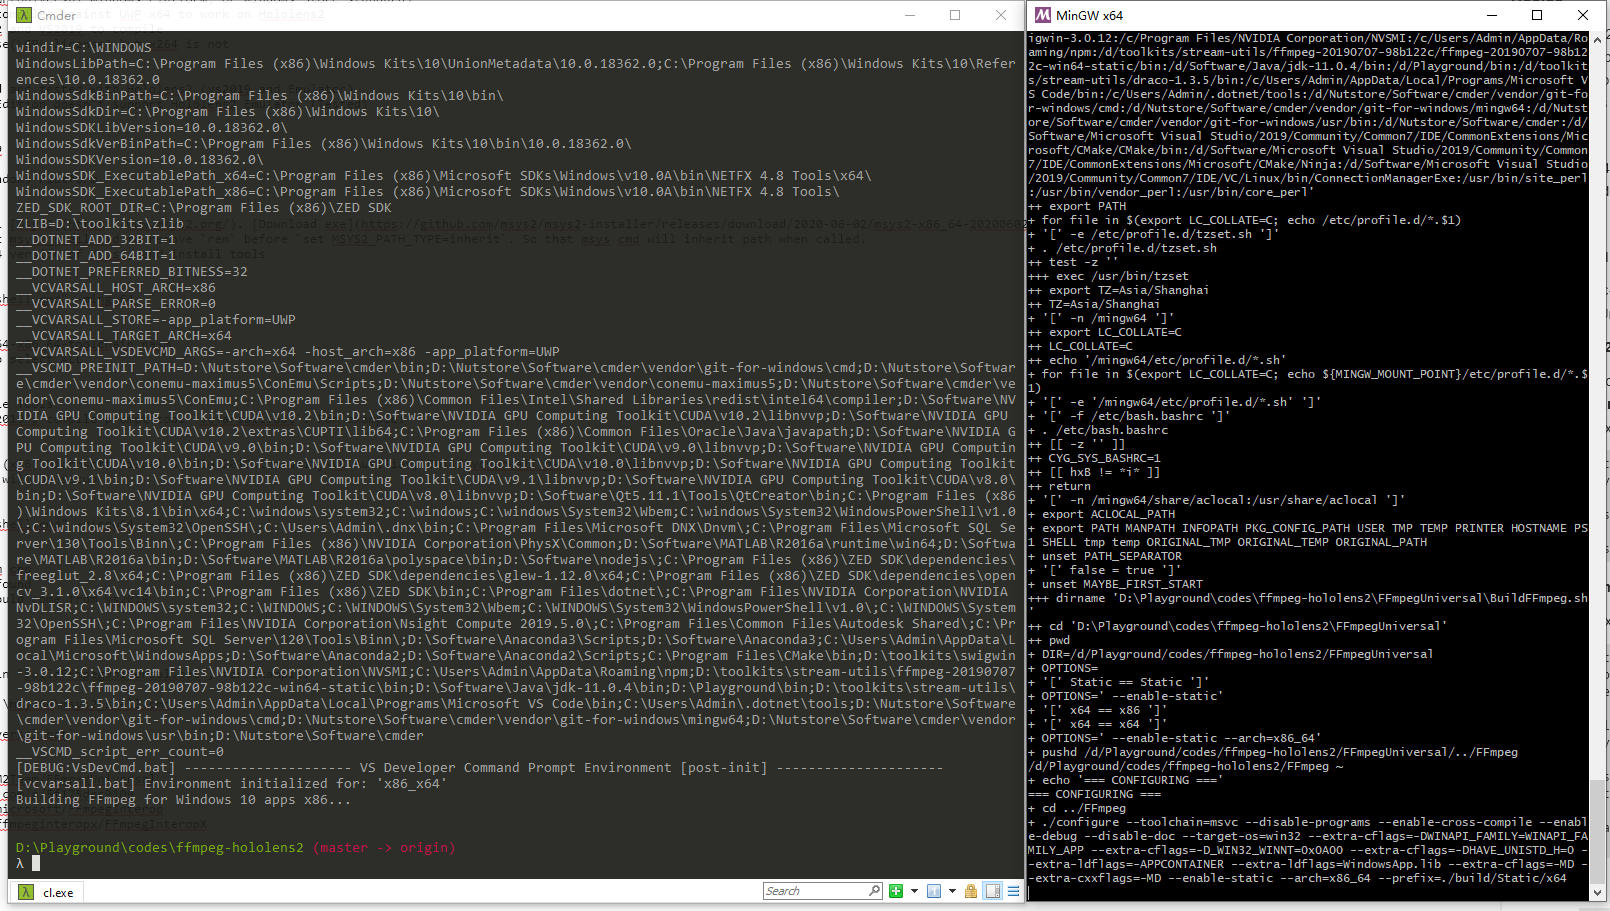This screenshot has height=911, width=1610.
Task: Open Cmder hamburger settings menu
Action: coord(1013,891)
